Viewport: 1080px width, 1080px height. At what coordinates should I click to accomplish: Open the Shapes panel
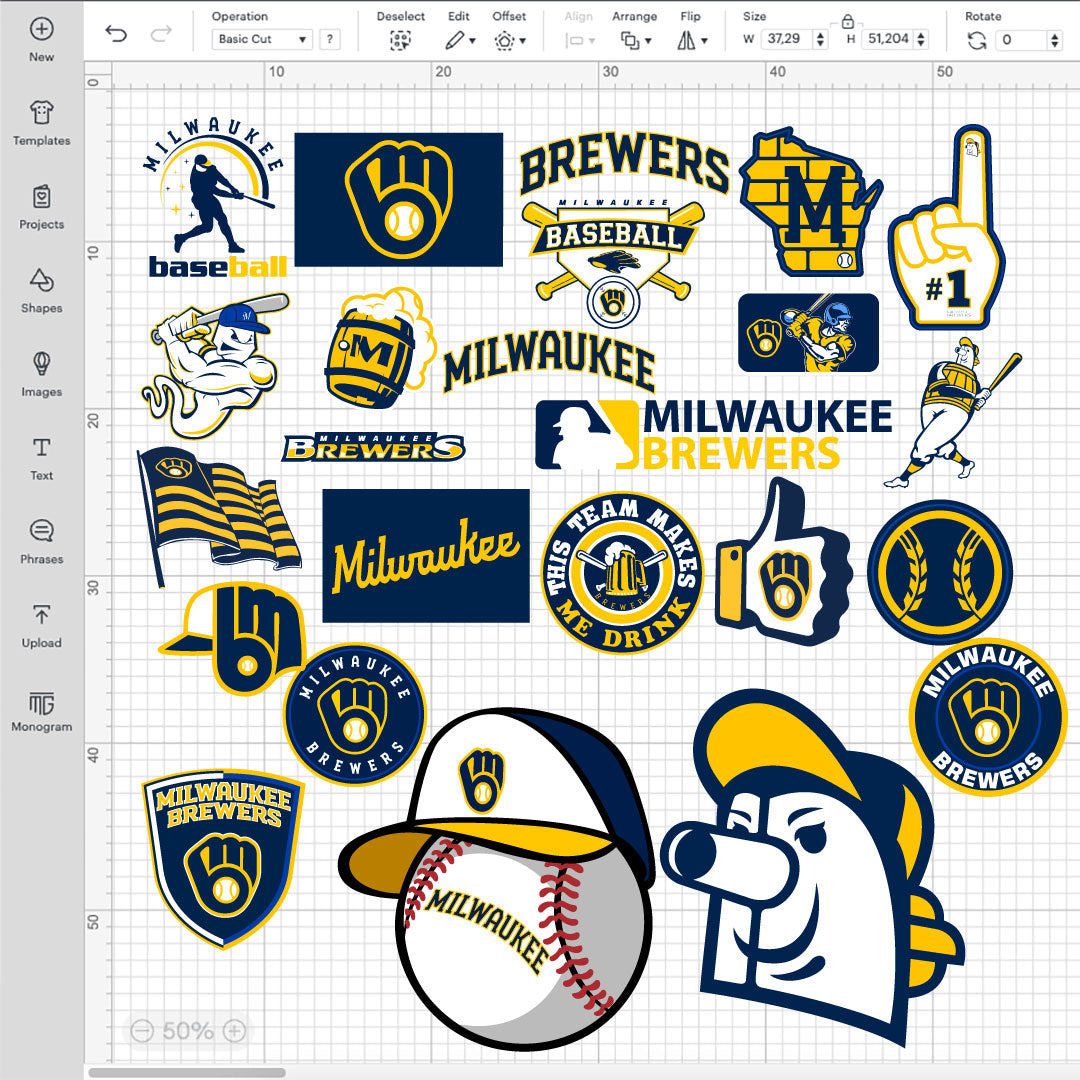[41, 291]
